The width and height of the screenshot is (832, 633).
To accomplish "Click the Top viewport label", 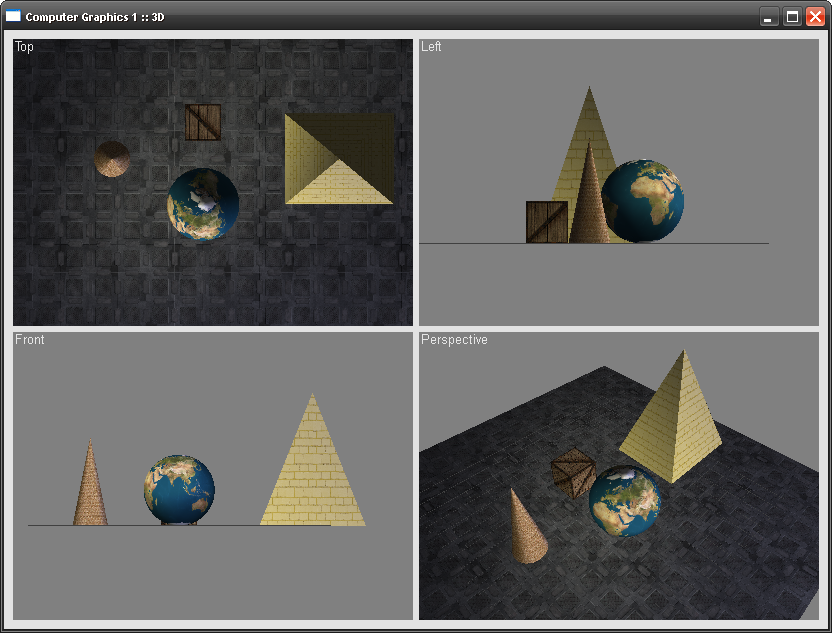I will [24, 47].
